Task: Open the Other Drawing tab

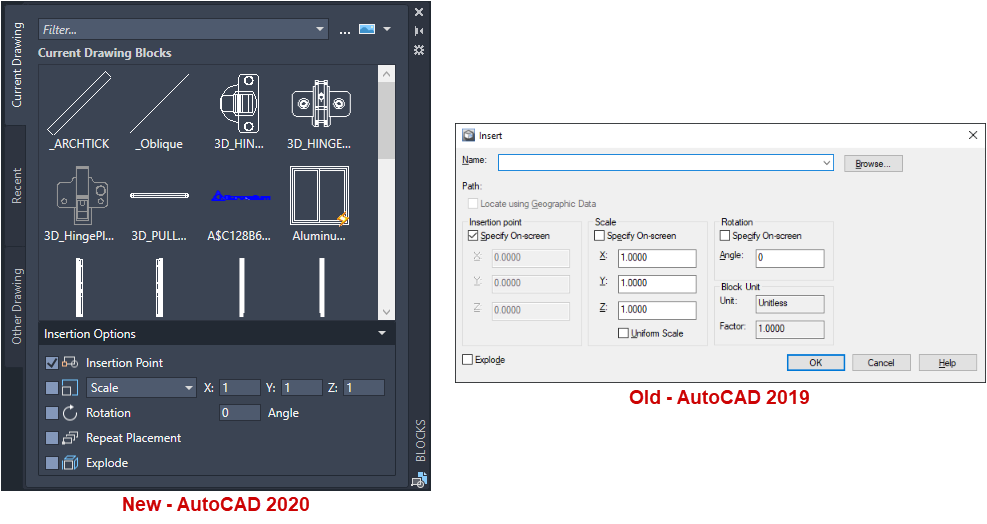Action: tap(16, 307)
